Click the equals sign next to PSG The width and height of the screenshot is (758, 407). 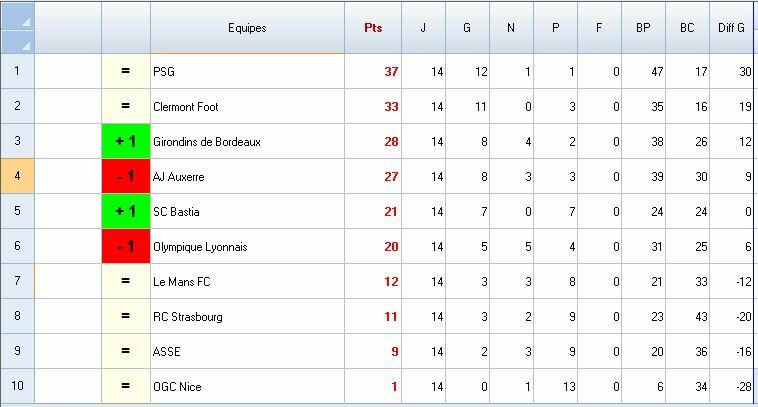(x=126, y=72)
